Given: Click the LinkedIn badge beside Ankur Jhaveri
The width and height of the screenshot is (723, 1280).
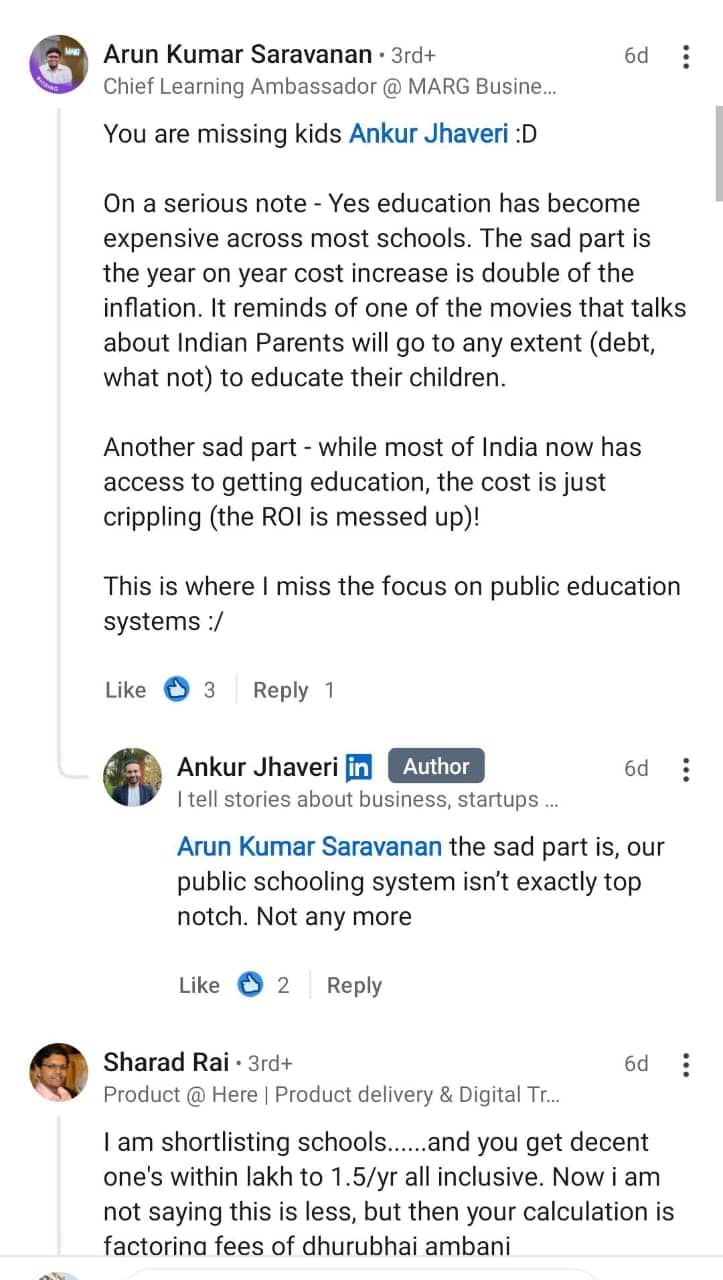Looking at the screenshot, I should (x=358, y=767).
